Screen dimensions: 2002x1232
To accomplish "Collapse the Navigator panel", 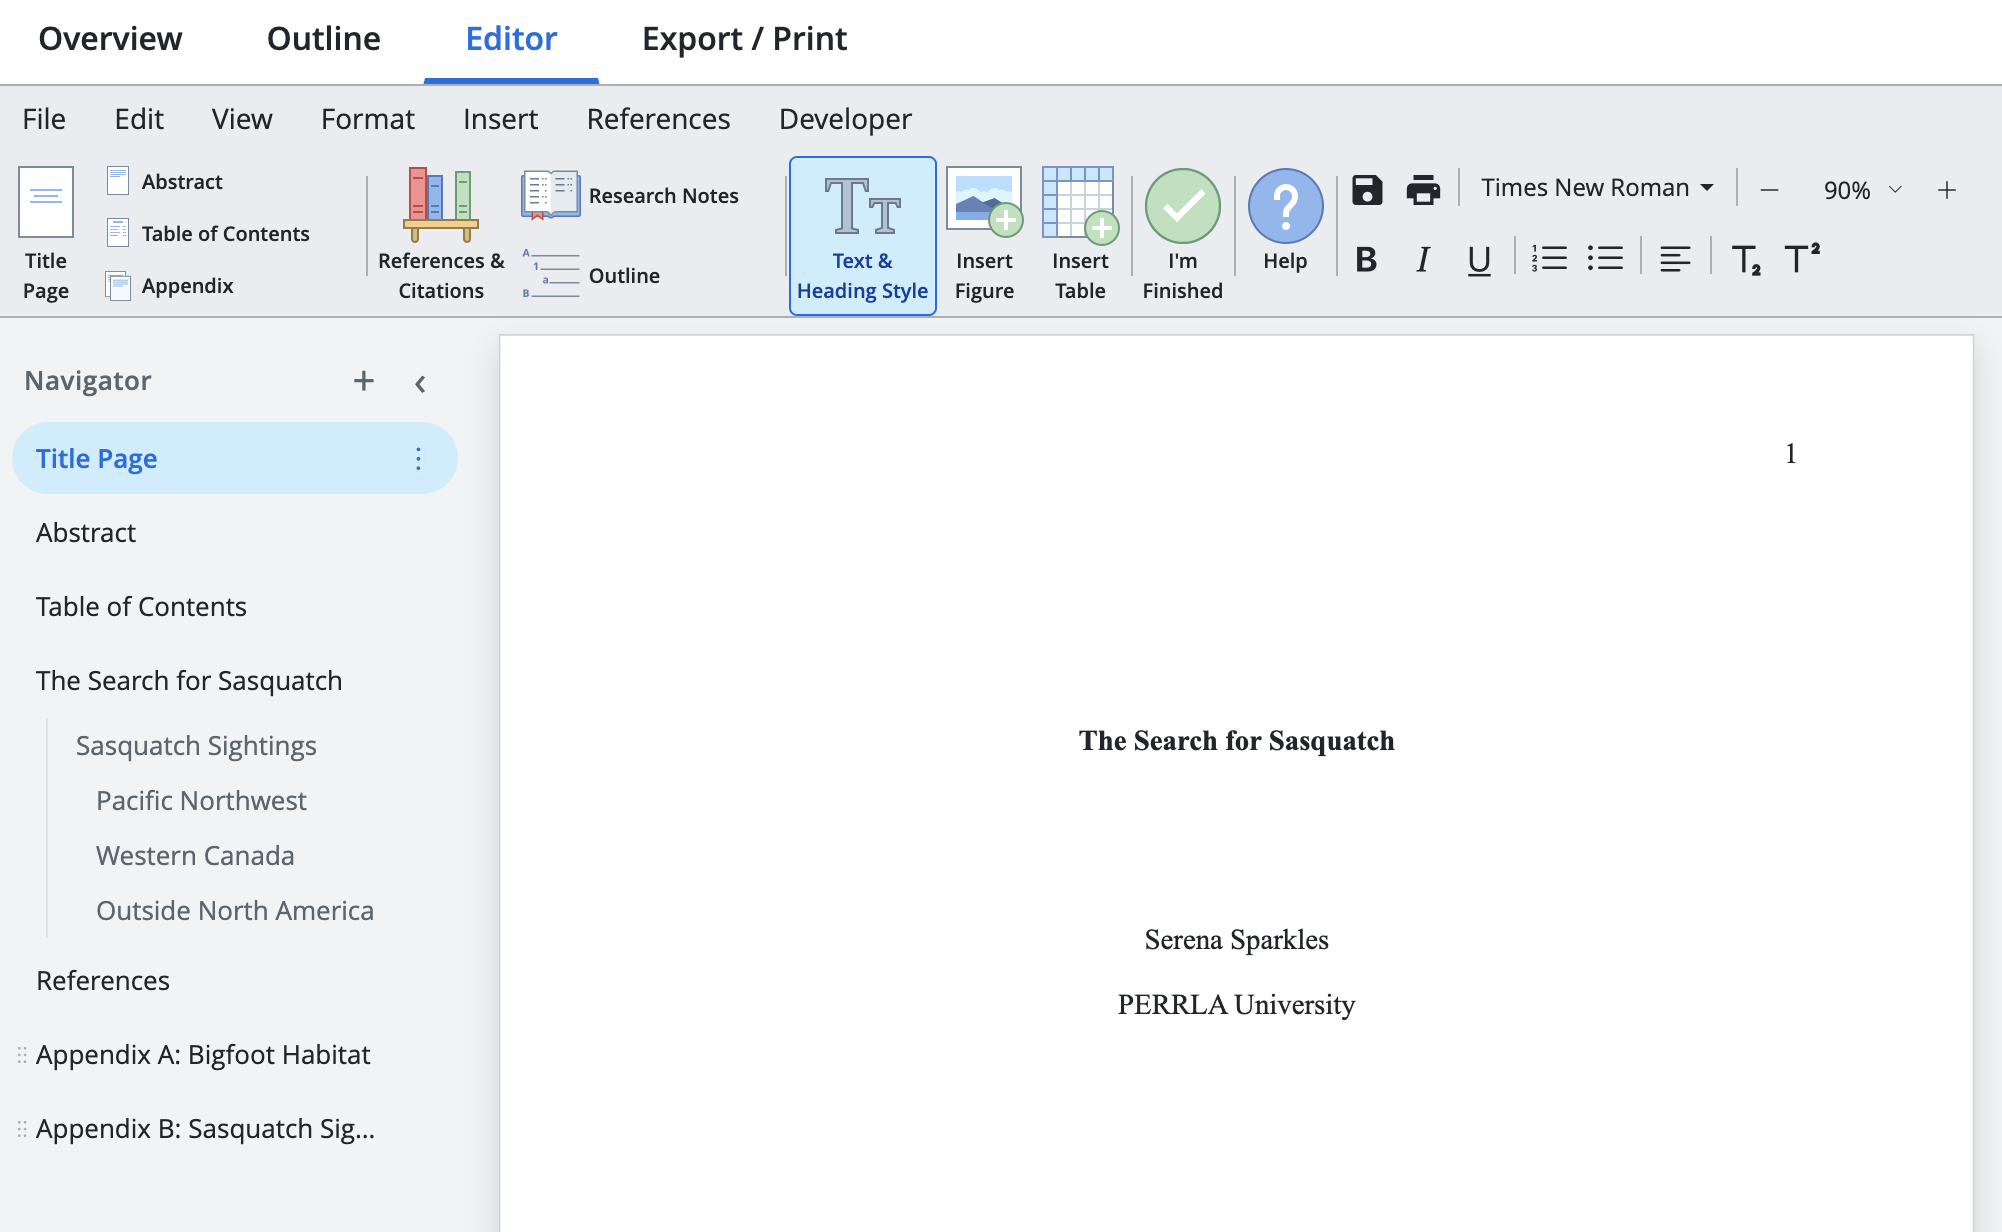I will (420, 383).
